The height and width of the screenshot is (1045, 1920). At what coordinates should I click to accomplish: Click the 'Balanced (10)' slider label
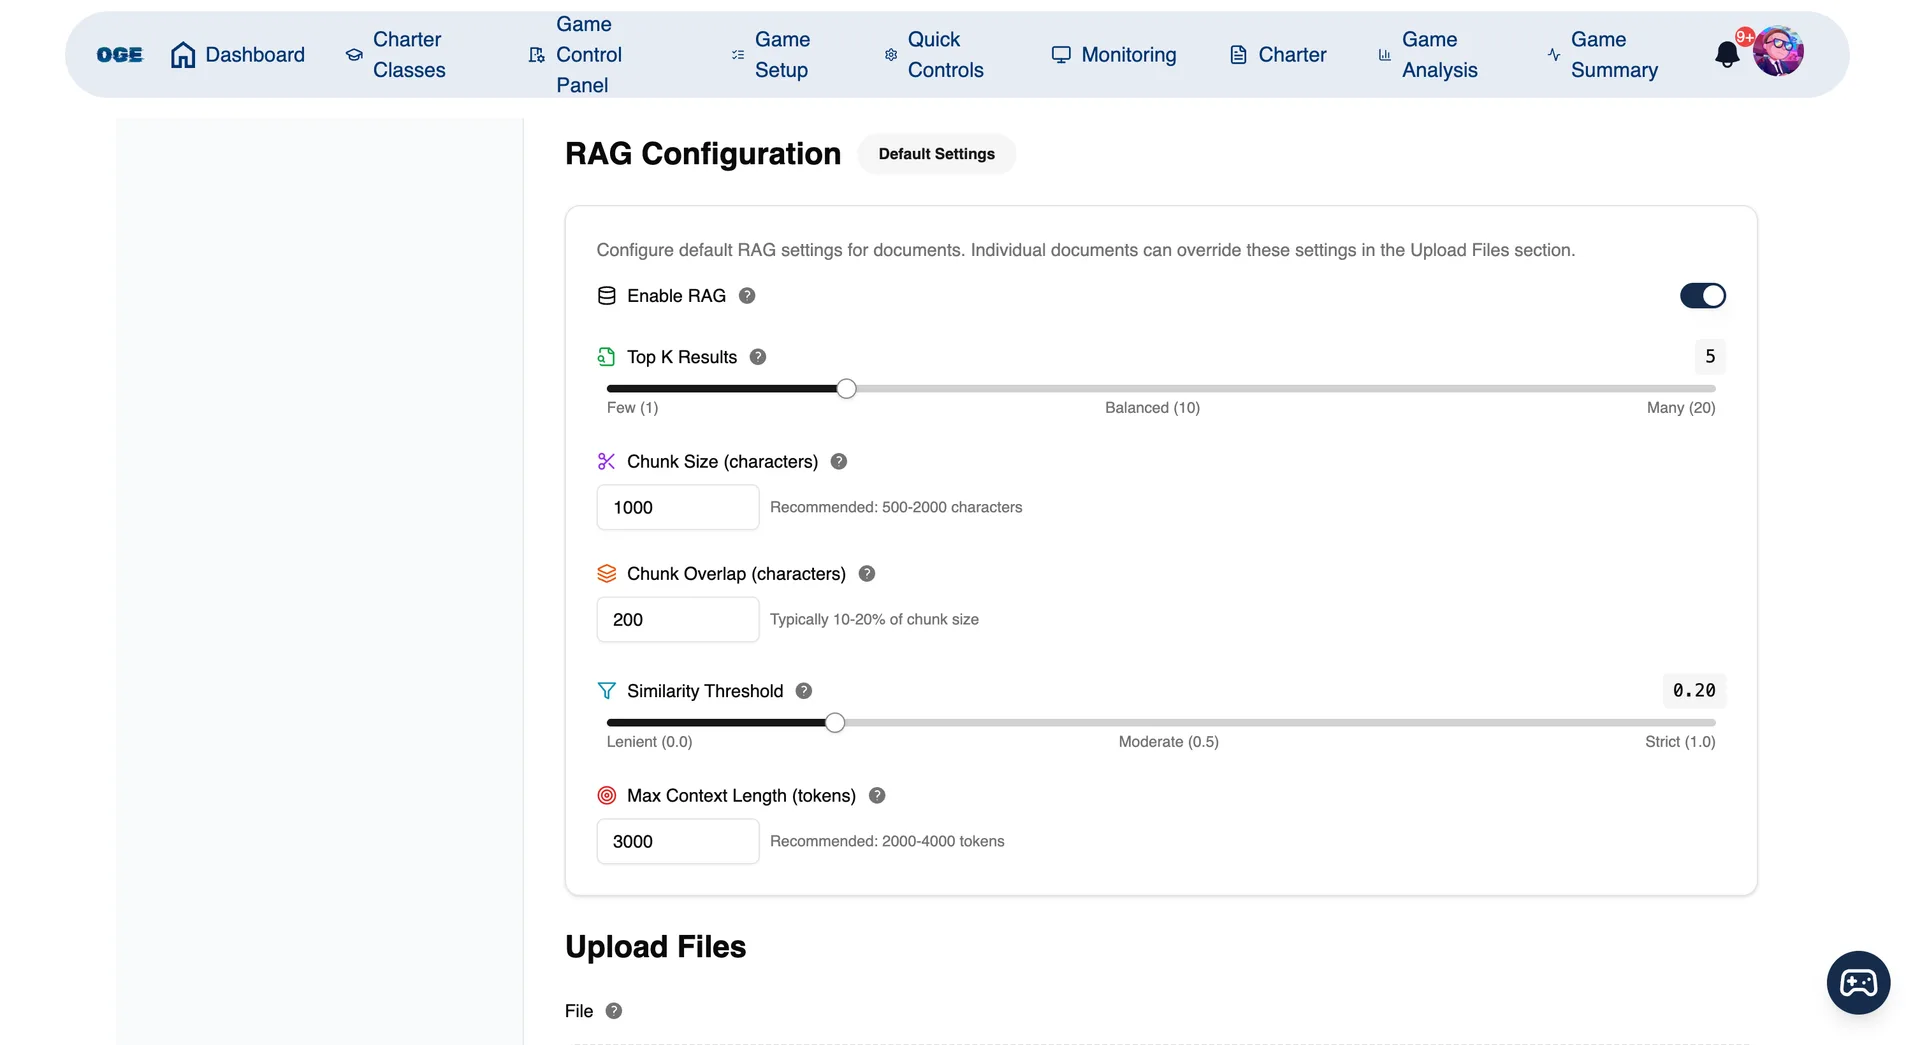coord(1152,408)
